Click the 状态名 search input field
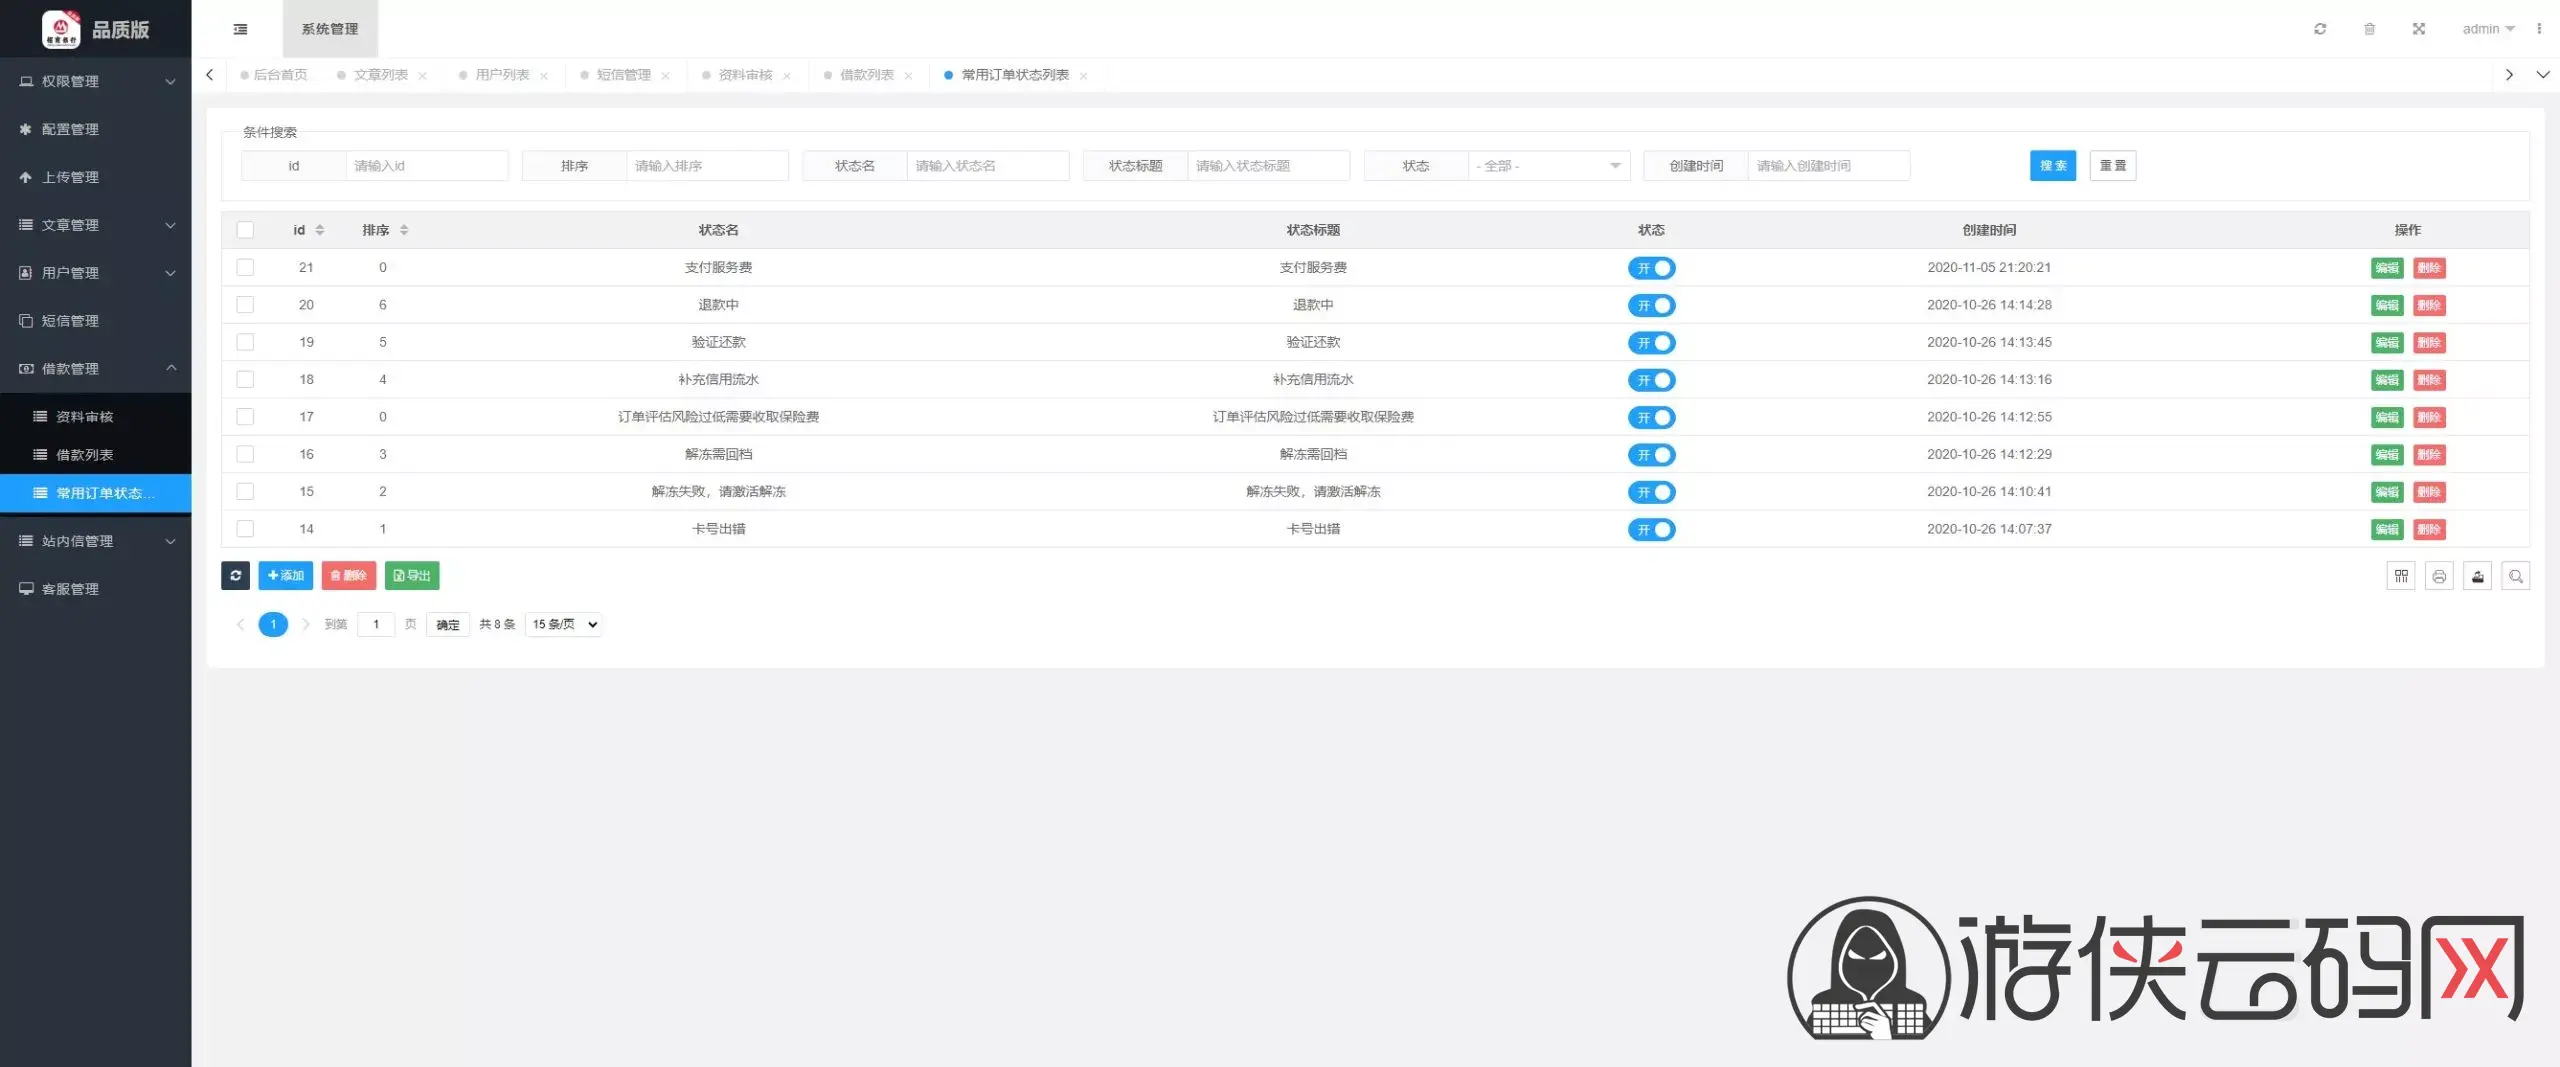The height and width of the screenshot is (1067, 2560). [x=986, y=166]
